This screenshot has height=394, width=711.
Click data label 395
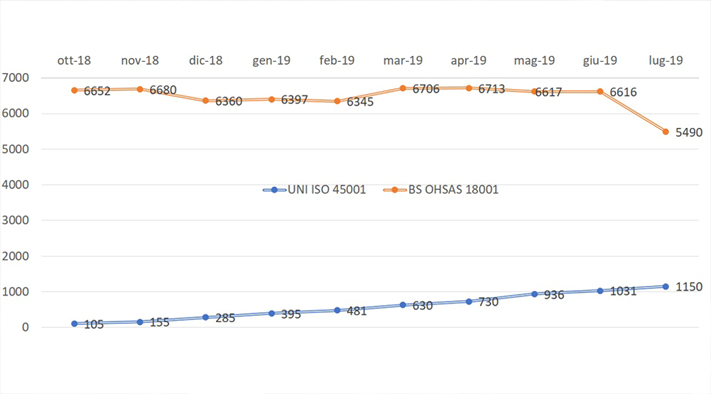(291, 314)
